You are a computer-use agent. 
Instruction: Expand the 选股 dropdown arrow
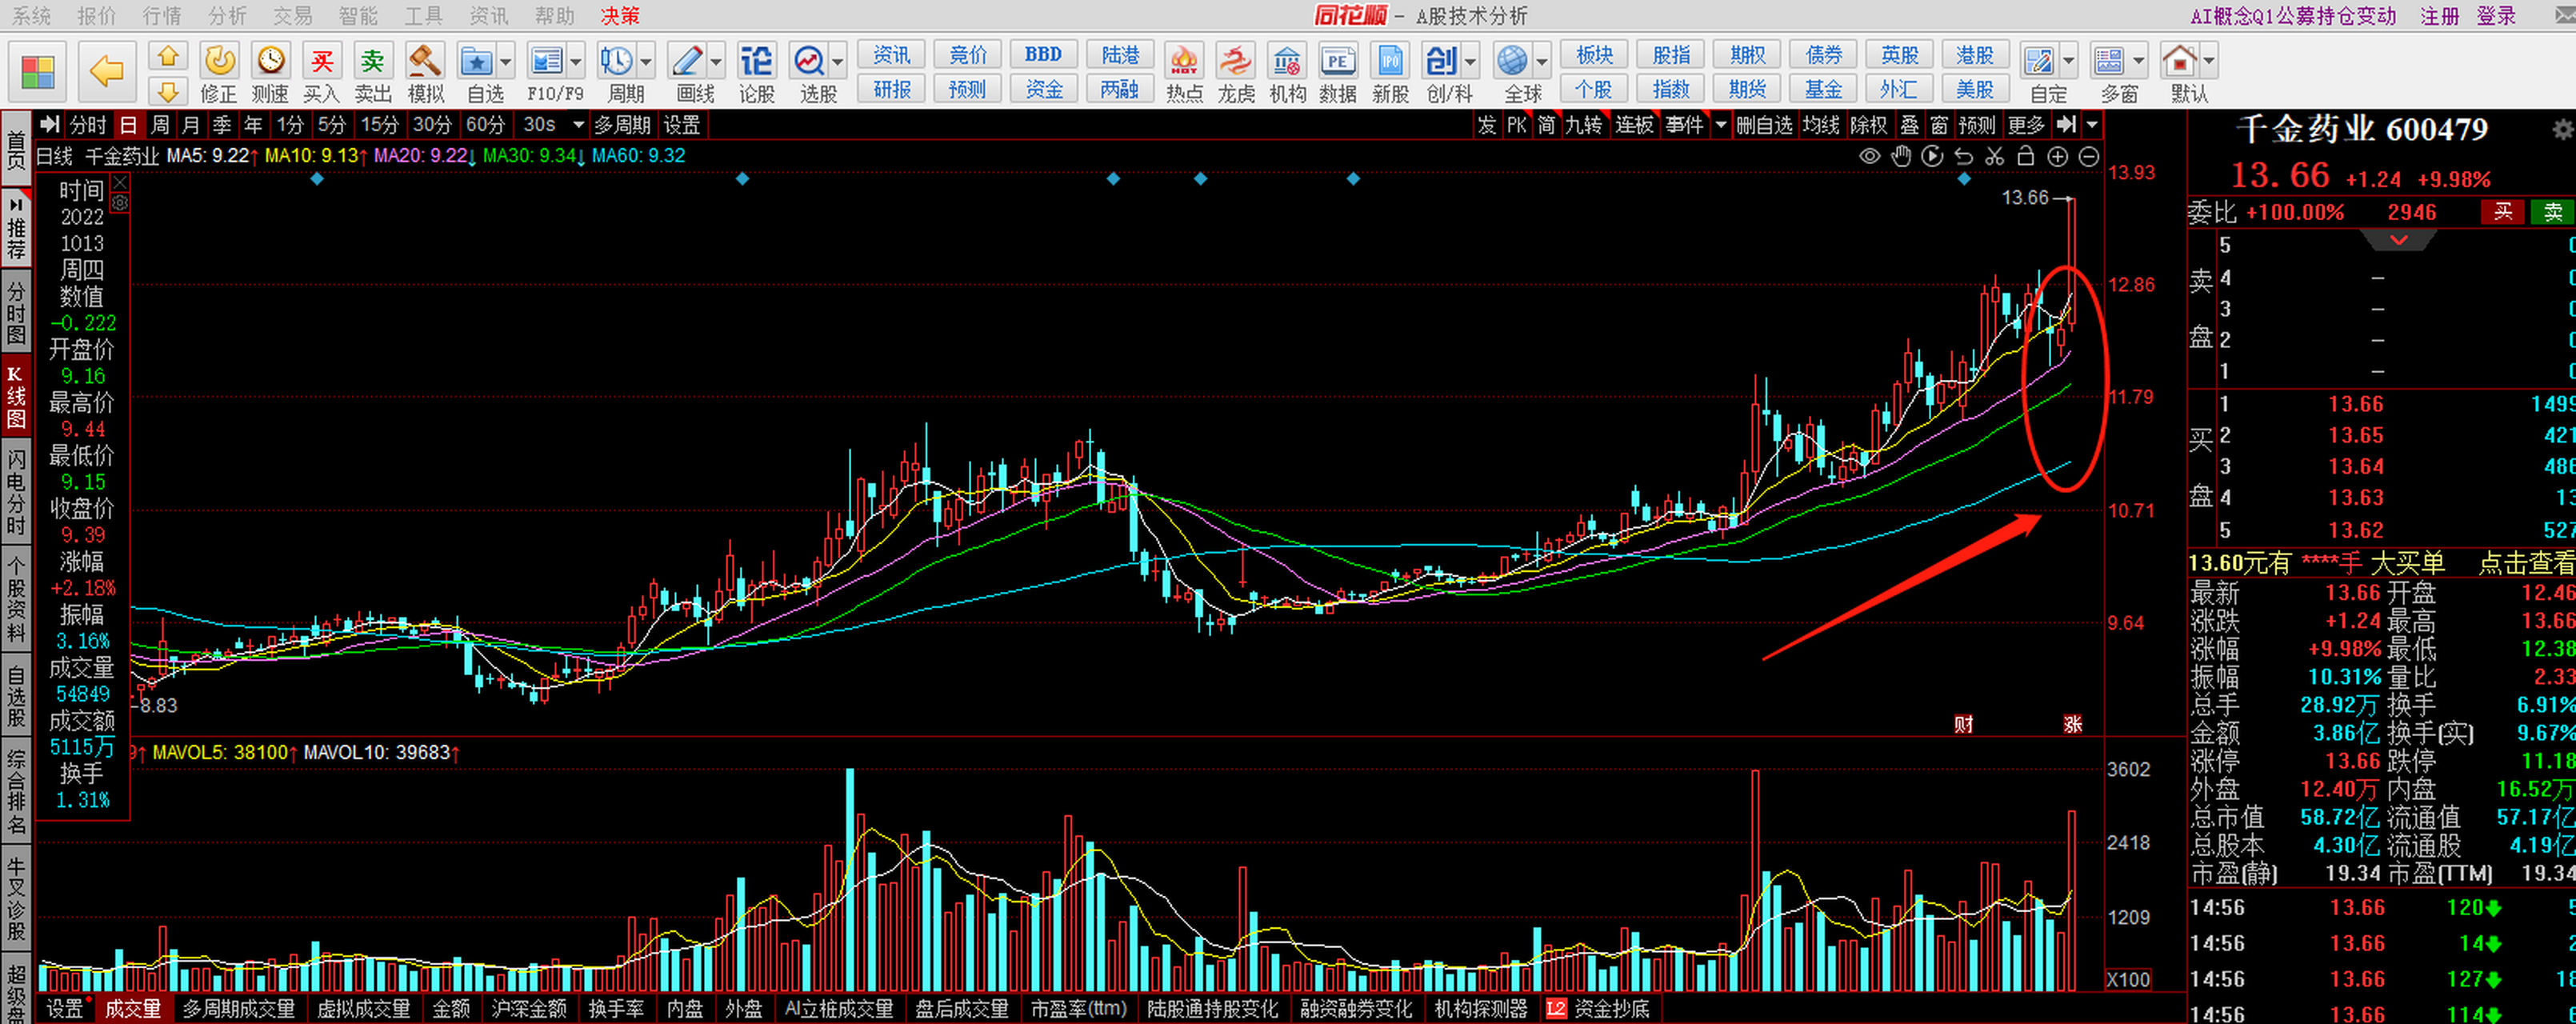838,62
